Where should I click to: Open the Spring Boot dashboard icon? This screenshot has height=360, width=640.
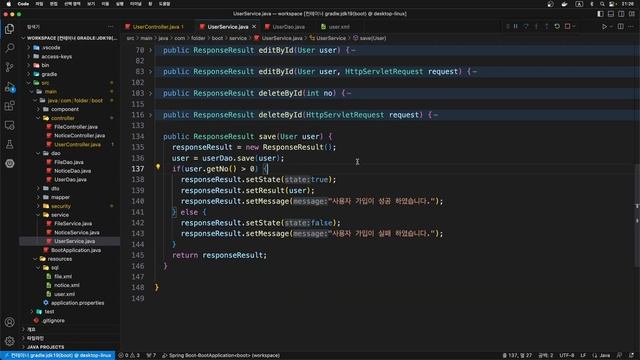tap(9, 163)
